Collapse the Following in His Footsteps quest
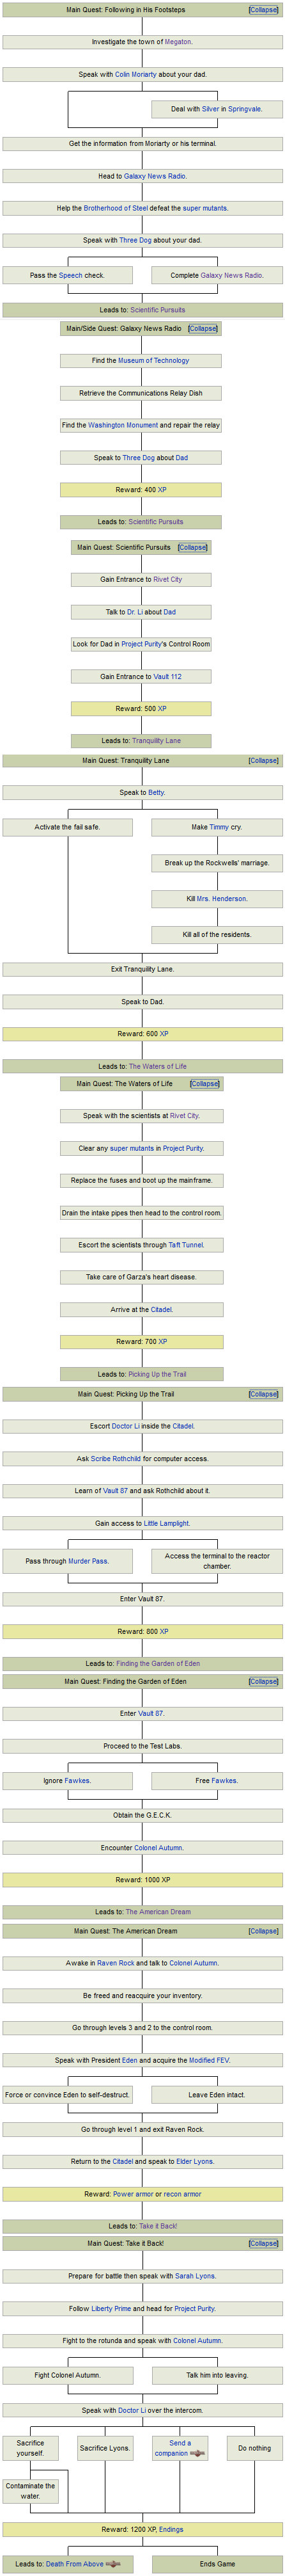The image size is (285, 2576). point(264,10)
